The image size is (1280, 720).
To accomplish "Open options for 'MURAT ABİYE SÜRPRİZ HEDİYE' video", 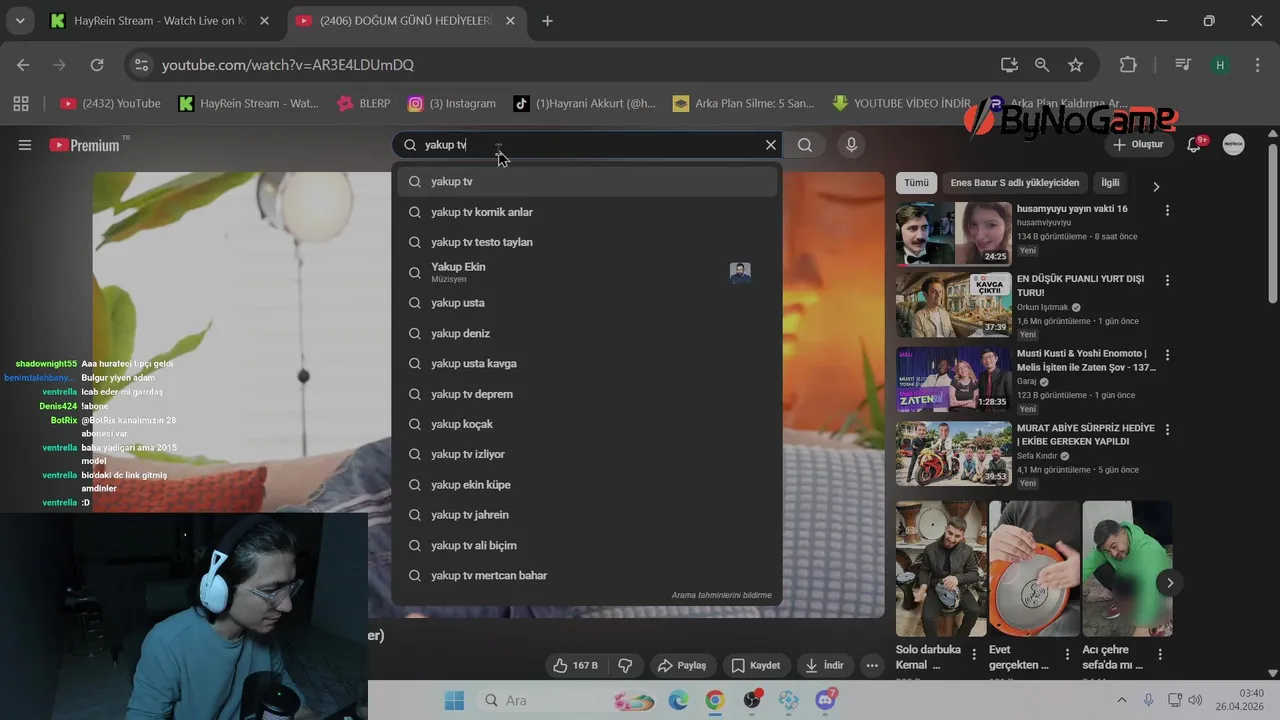I will (x=1167, y=430).
